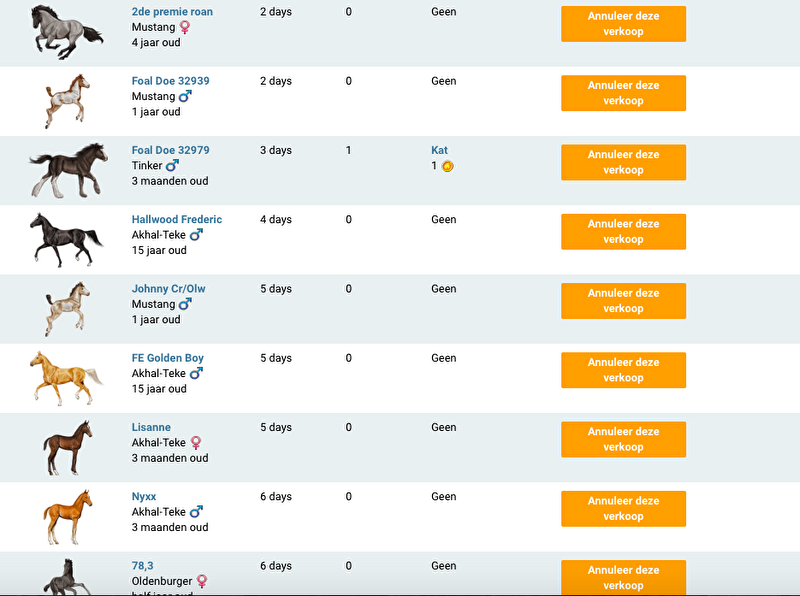Click the gold coin icon beside Kat's bid
This screenshot has height=596, width=800.
447,166
